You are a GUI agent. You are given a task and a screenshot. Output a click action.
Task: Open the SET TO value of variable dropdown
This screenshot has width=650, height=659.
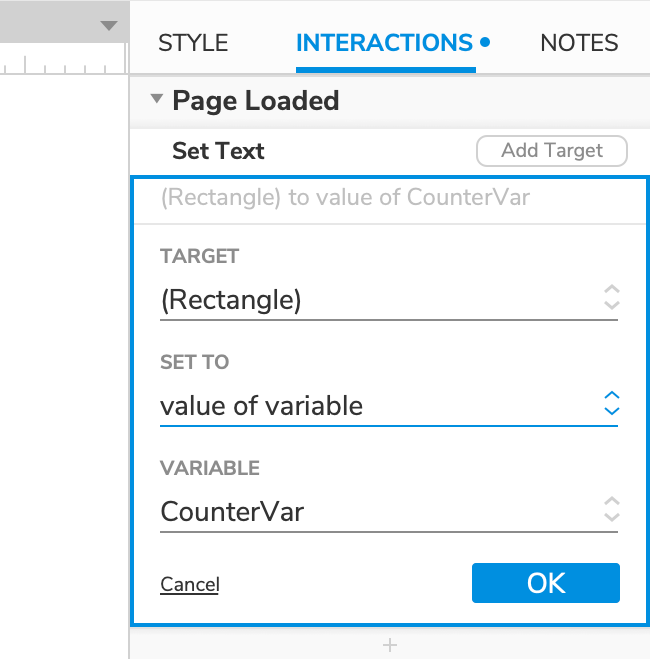(x=380, y=406)
